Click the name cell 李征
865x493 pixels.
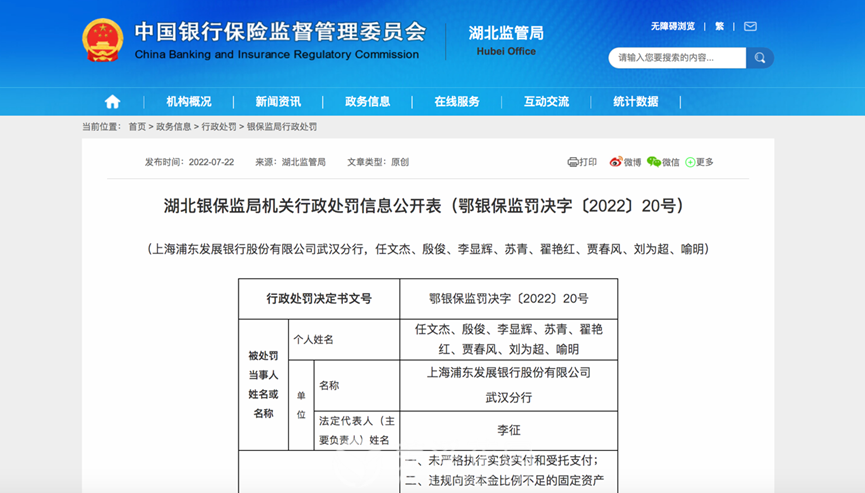point(509,431)
